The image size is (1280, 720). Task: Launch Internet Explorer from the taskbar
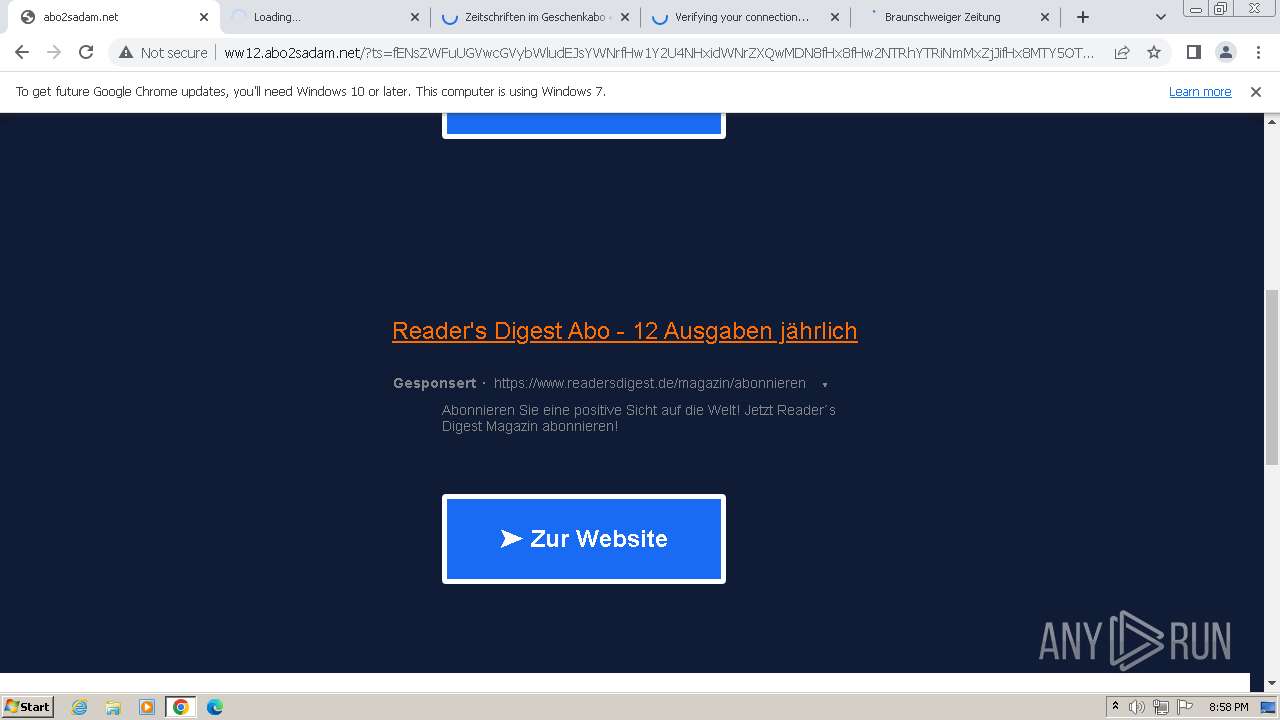(x=80, y=707)
